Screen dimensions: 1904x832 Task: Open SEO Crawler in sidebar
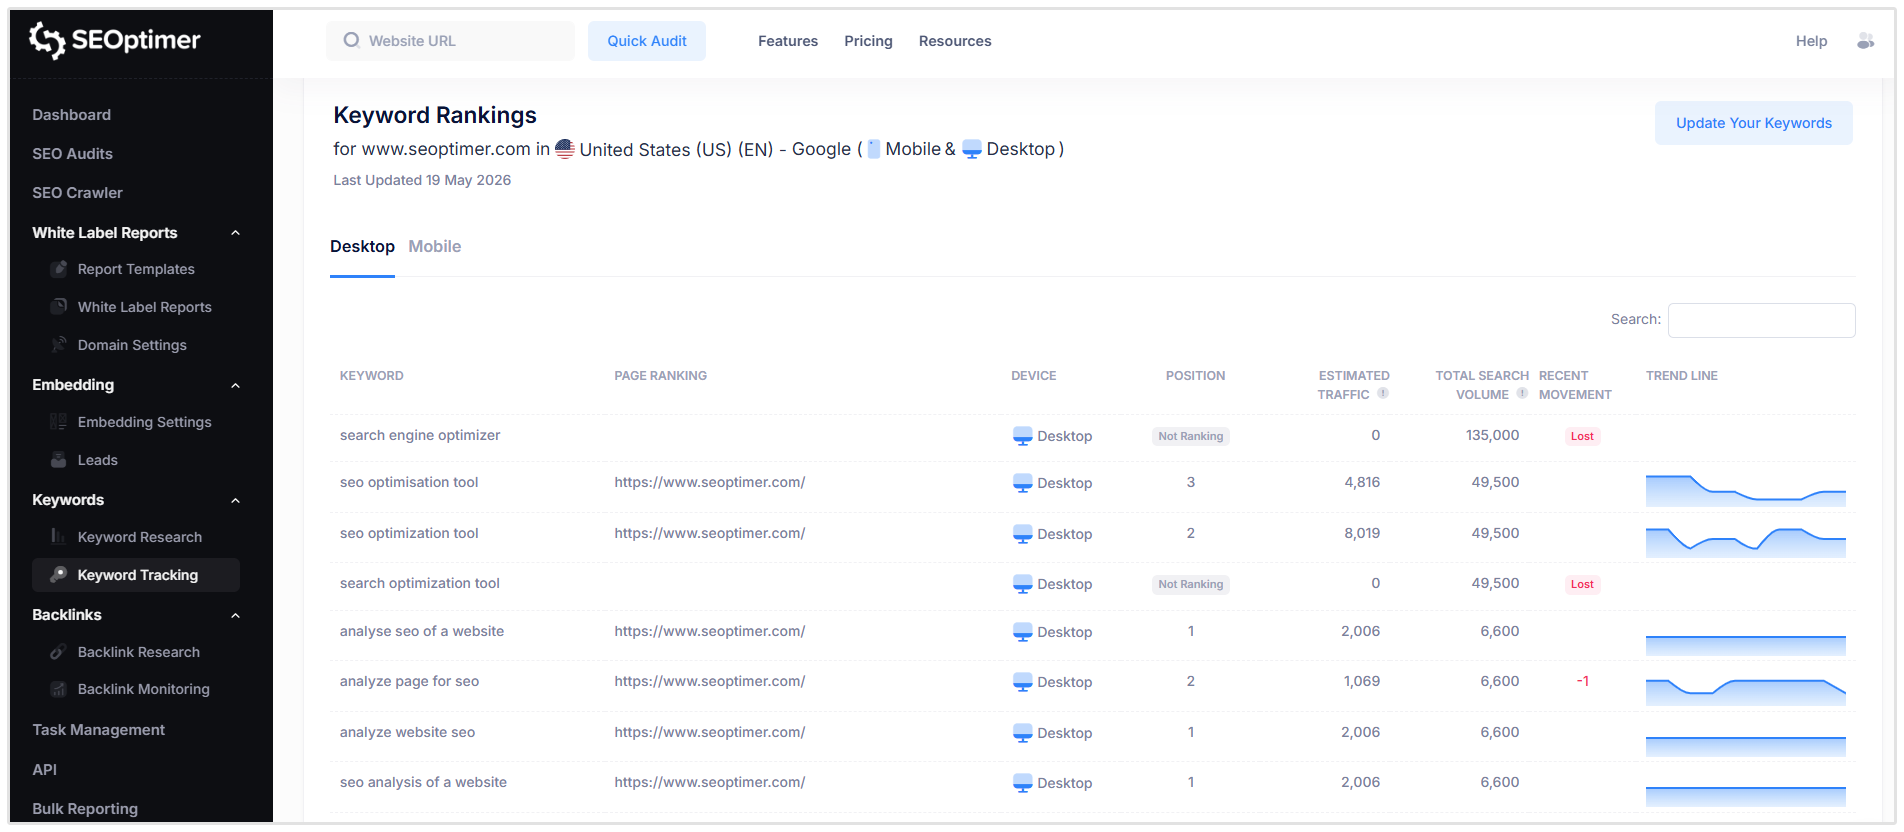tap(77, 193)
